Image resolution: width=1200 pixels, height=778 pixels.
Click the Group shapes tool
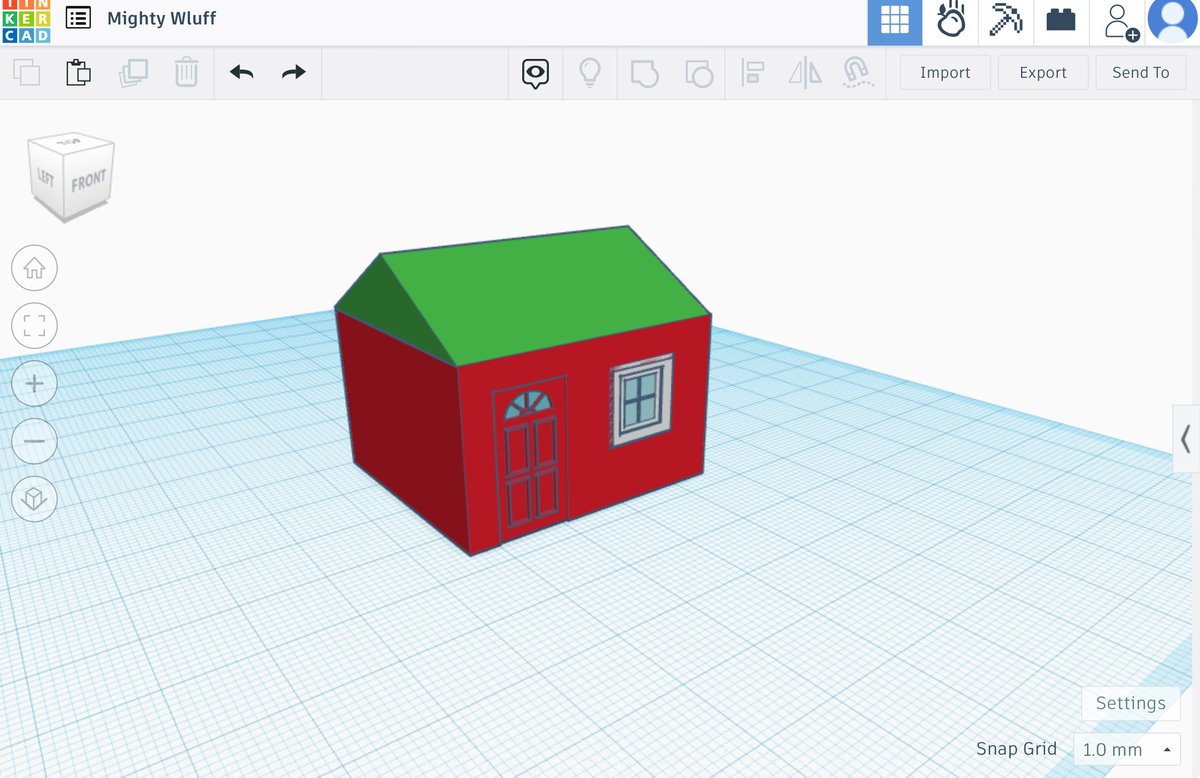pyautogui.click(x=645, y=73)
